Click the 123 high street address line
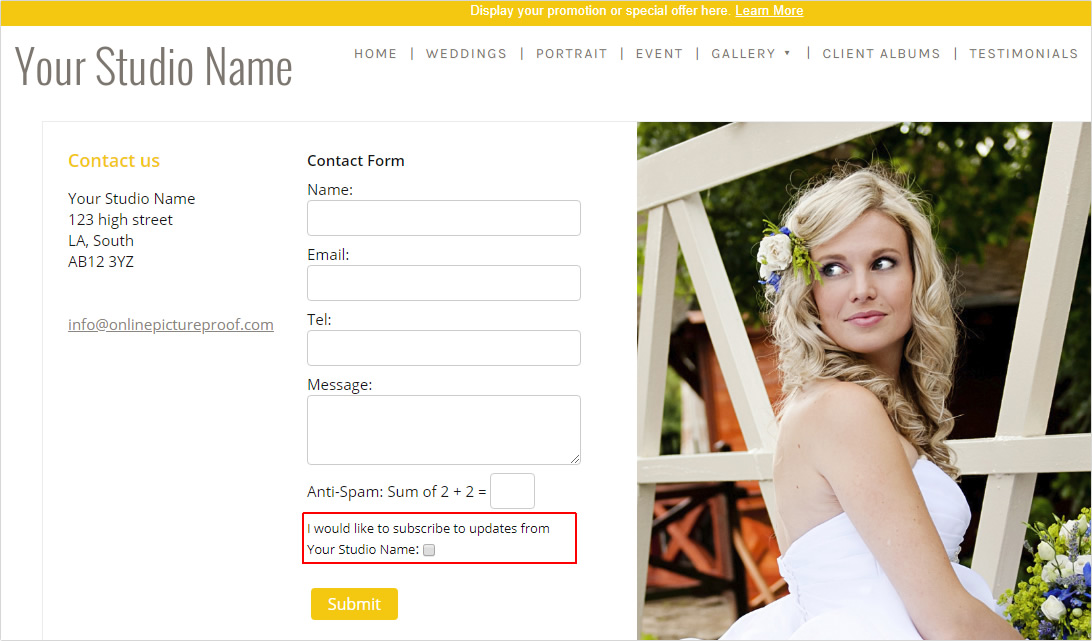Viewport: 1092px width, 641px height. [120, 220]
